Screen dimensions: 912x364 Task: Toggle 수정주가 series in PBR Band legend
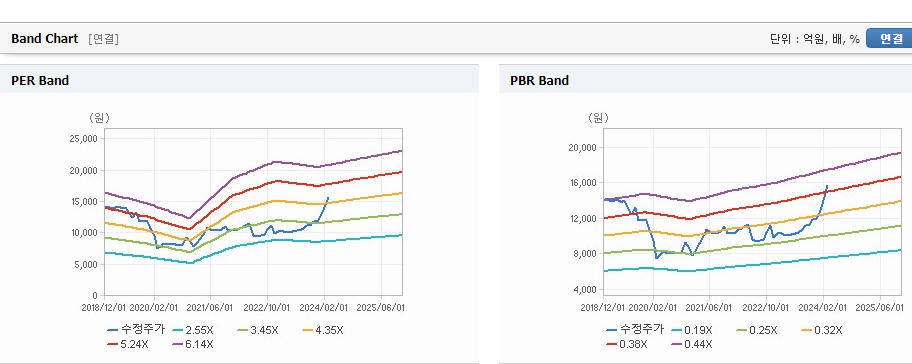tap(635, 330)
